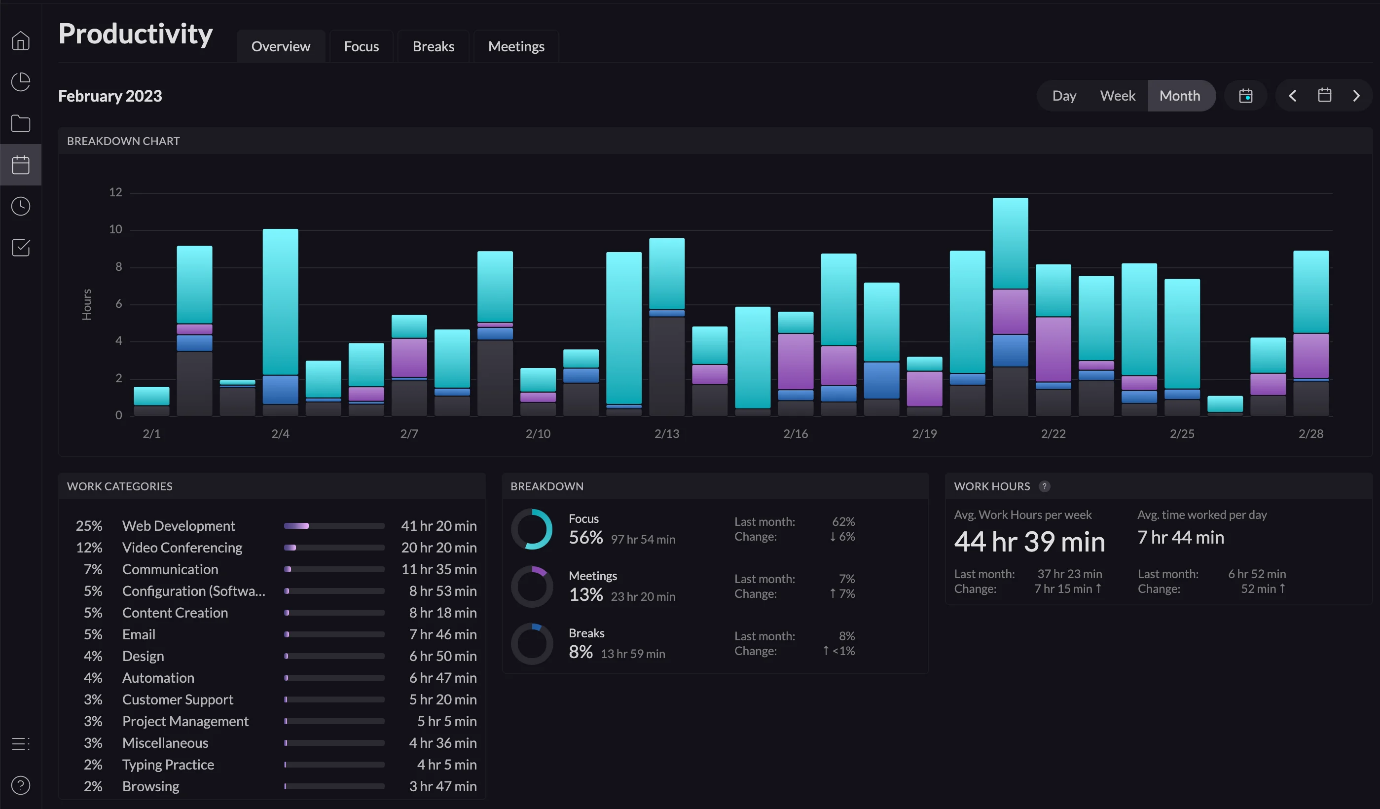Jump to today with the dotted calendar icon
This screenshot has height=809, width=1380.
(x=1245, y=95)
